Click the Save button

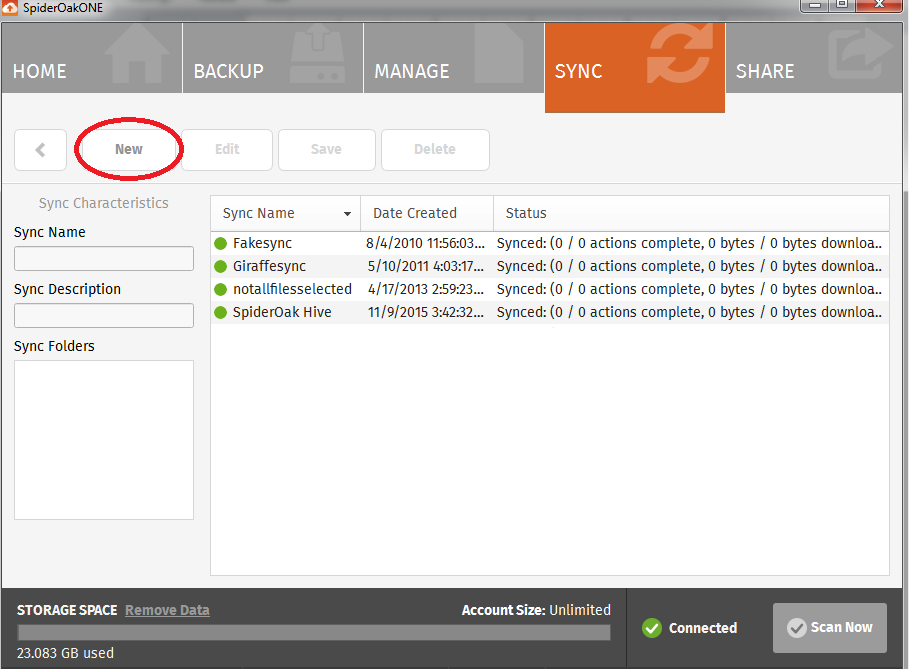coord(326,150)
